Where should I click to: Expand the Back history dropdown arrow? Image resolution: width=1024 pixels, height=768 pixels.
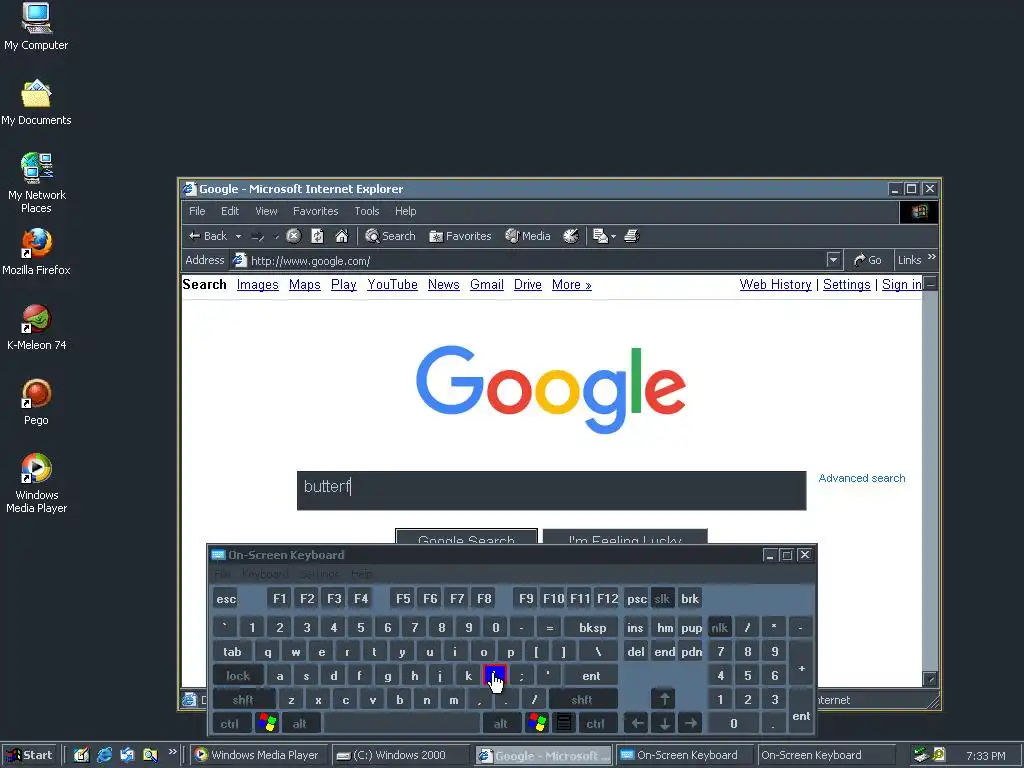(238, 236)
